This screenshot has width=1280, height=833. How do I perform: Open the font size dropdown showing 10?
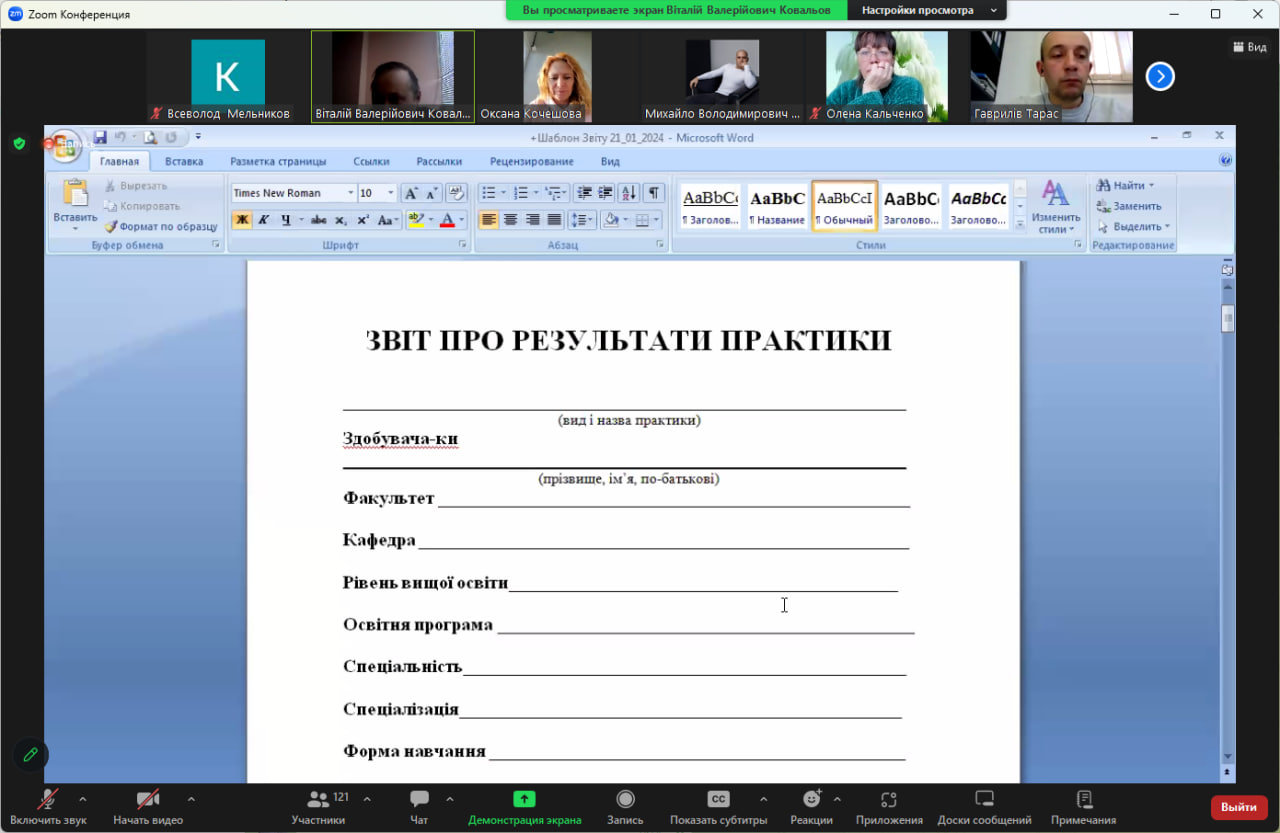click(x=391, y=193)
